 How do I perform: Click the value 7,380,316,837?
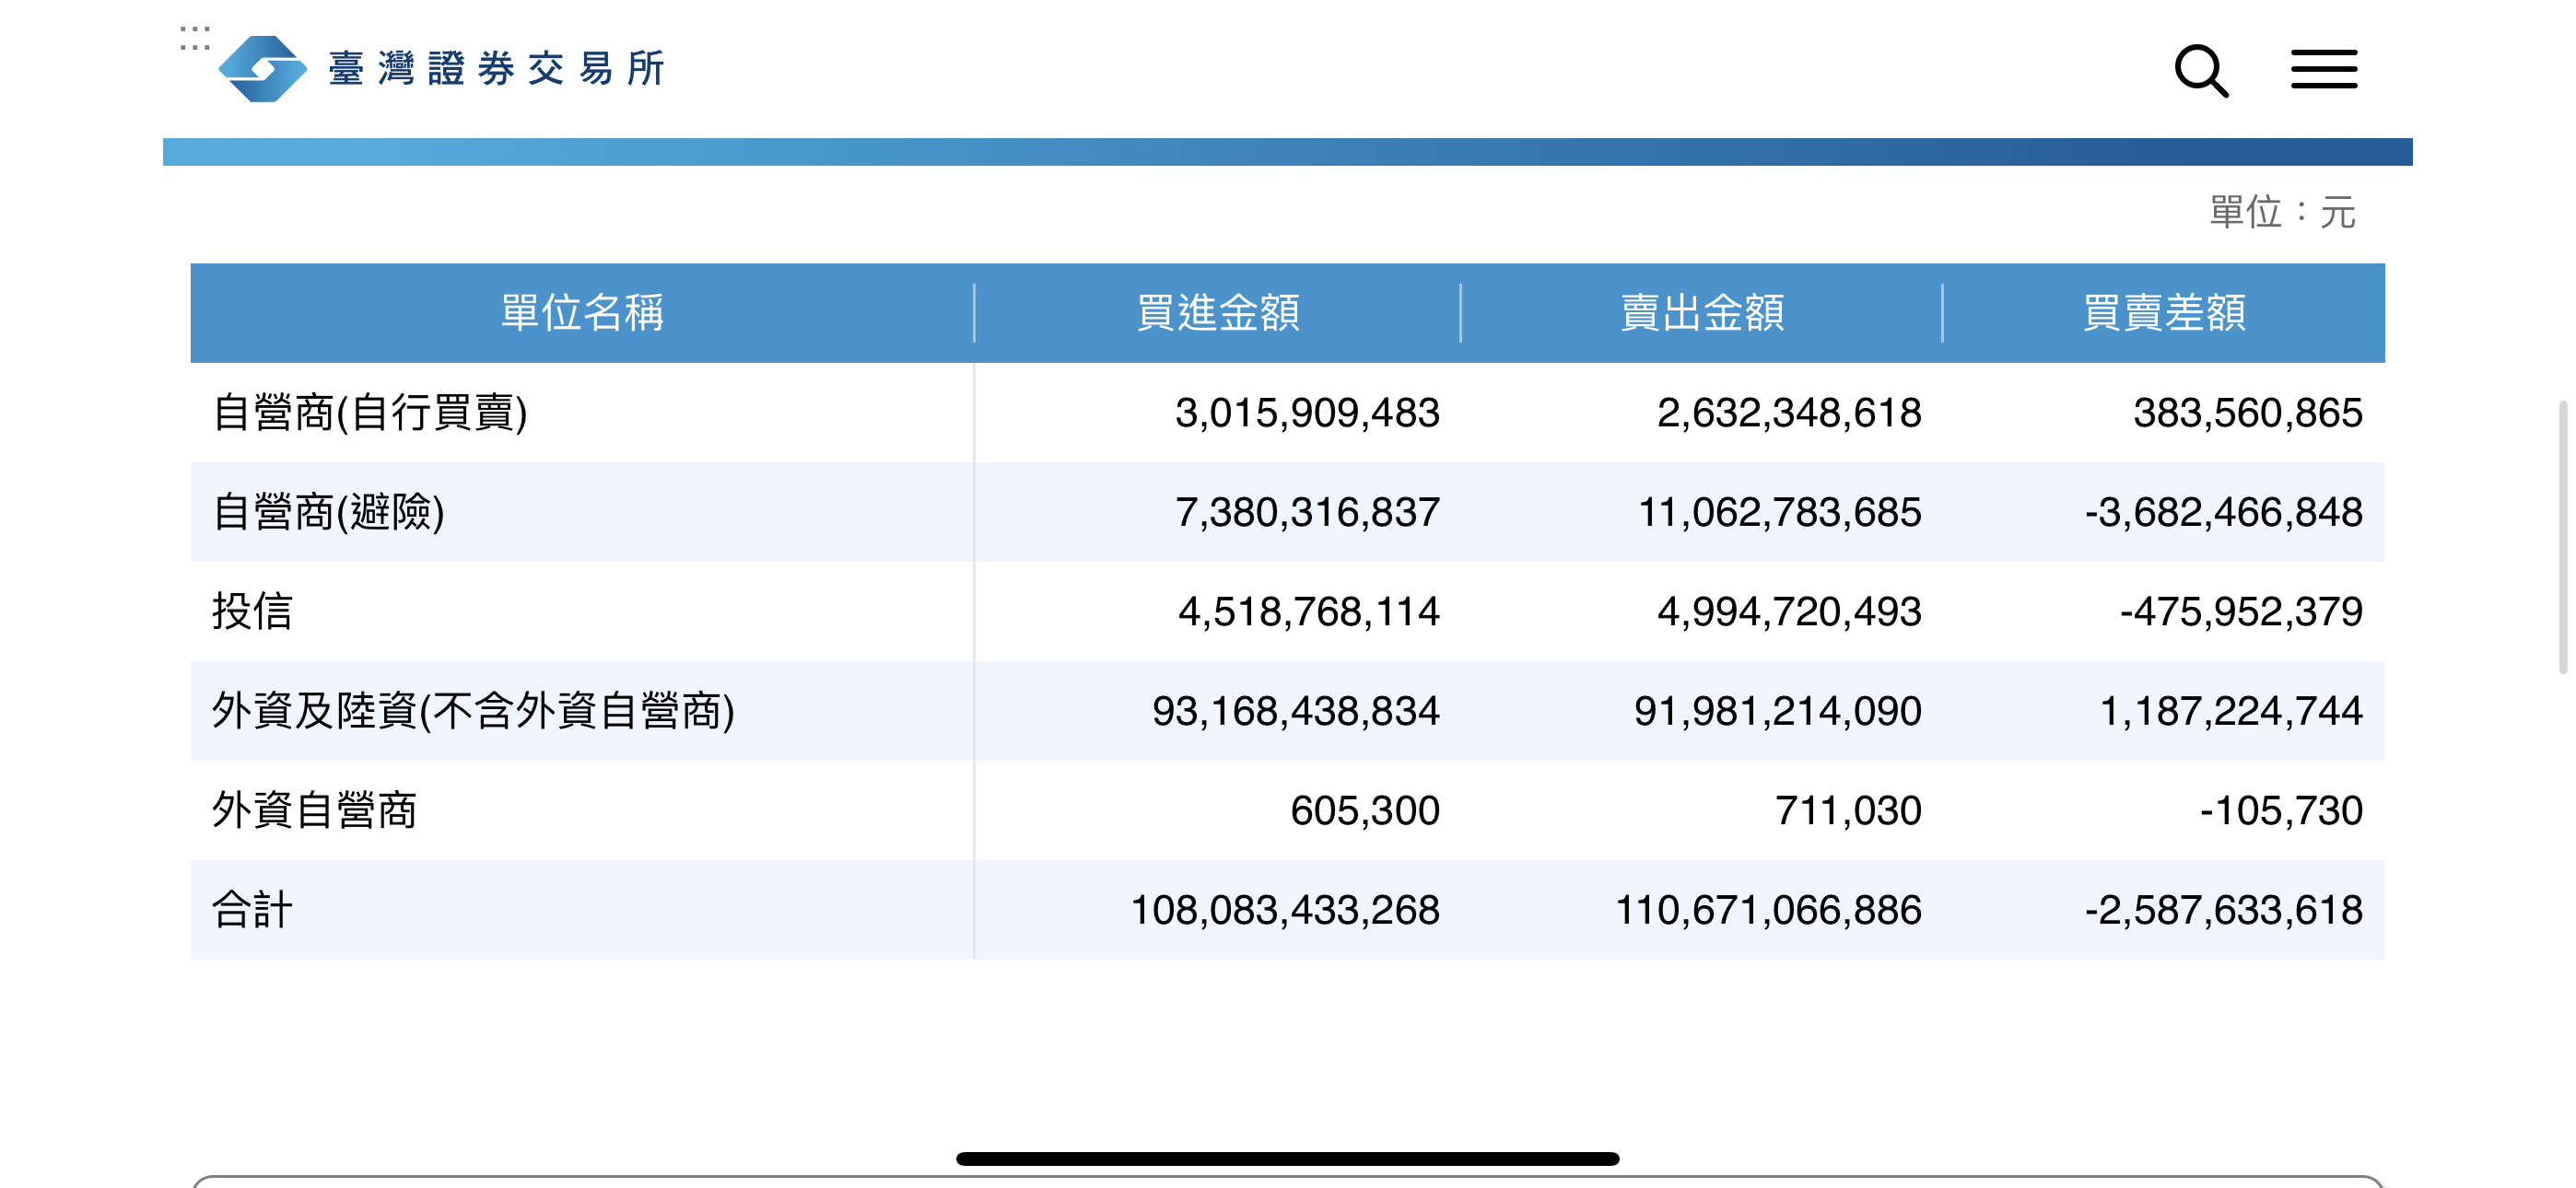(x=1307, y=512)
